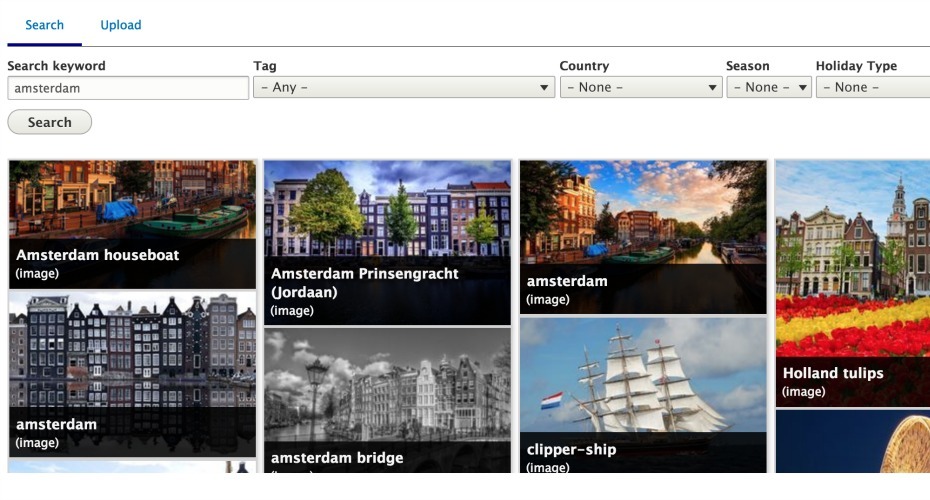Click the 'Holland tulips' title text
The image size is (930, 500).
point(833,373)
